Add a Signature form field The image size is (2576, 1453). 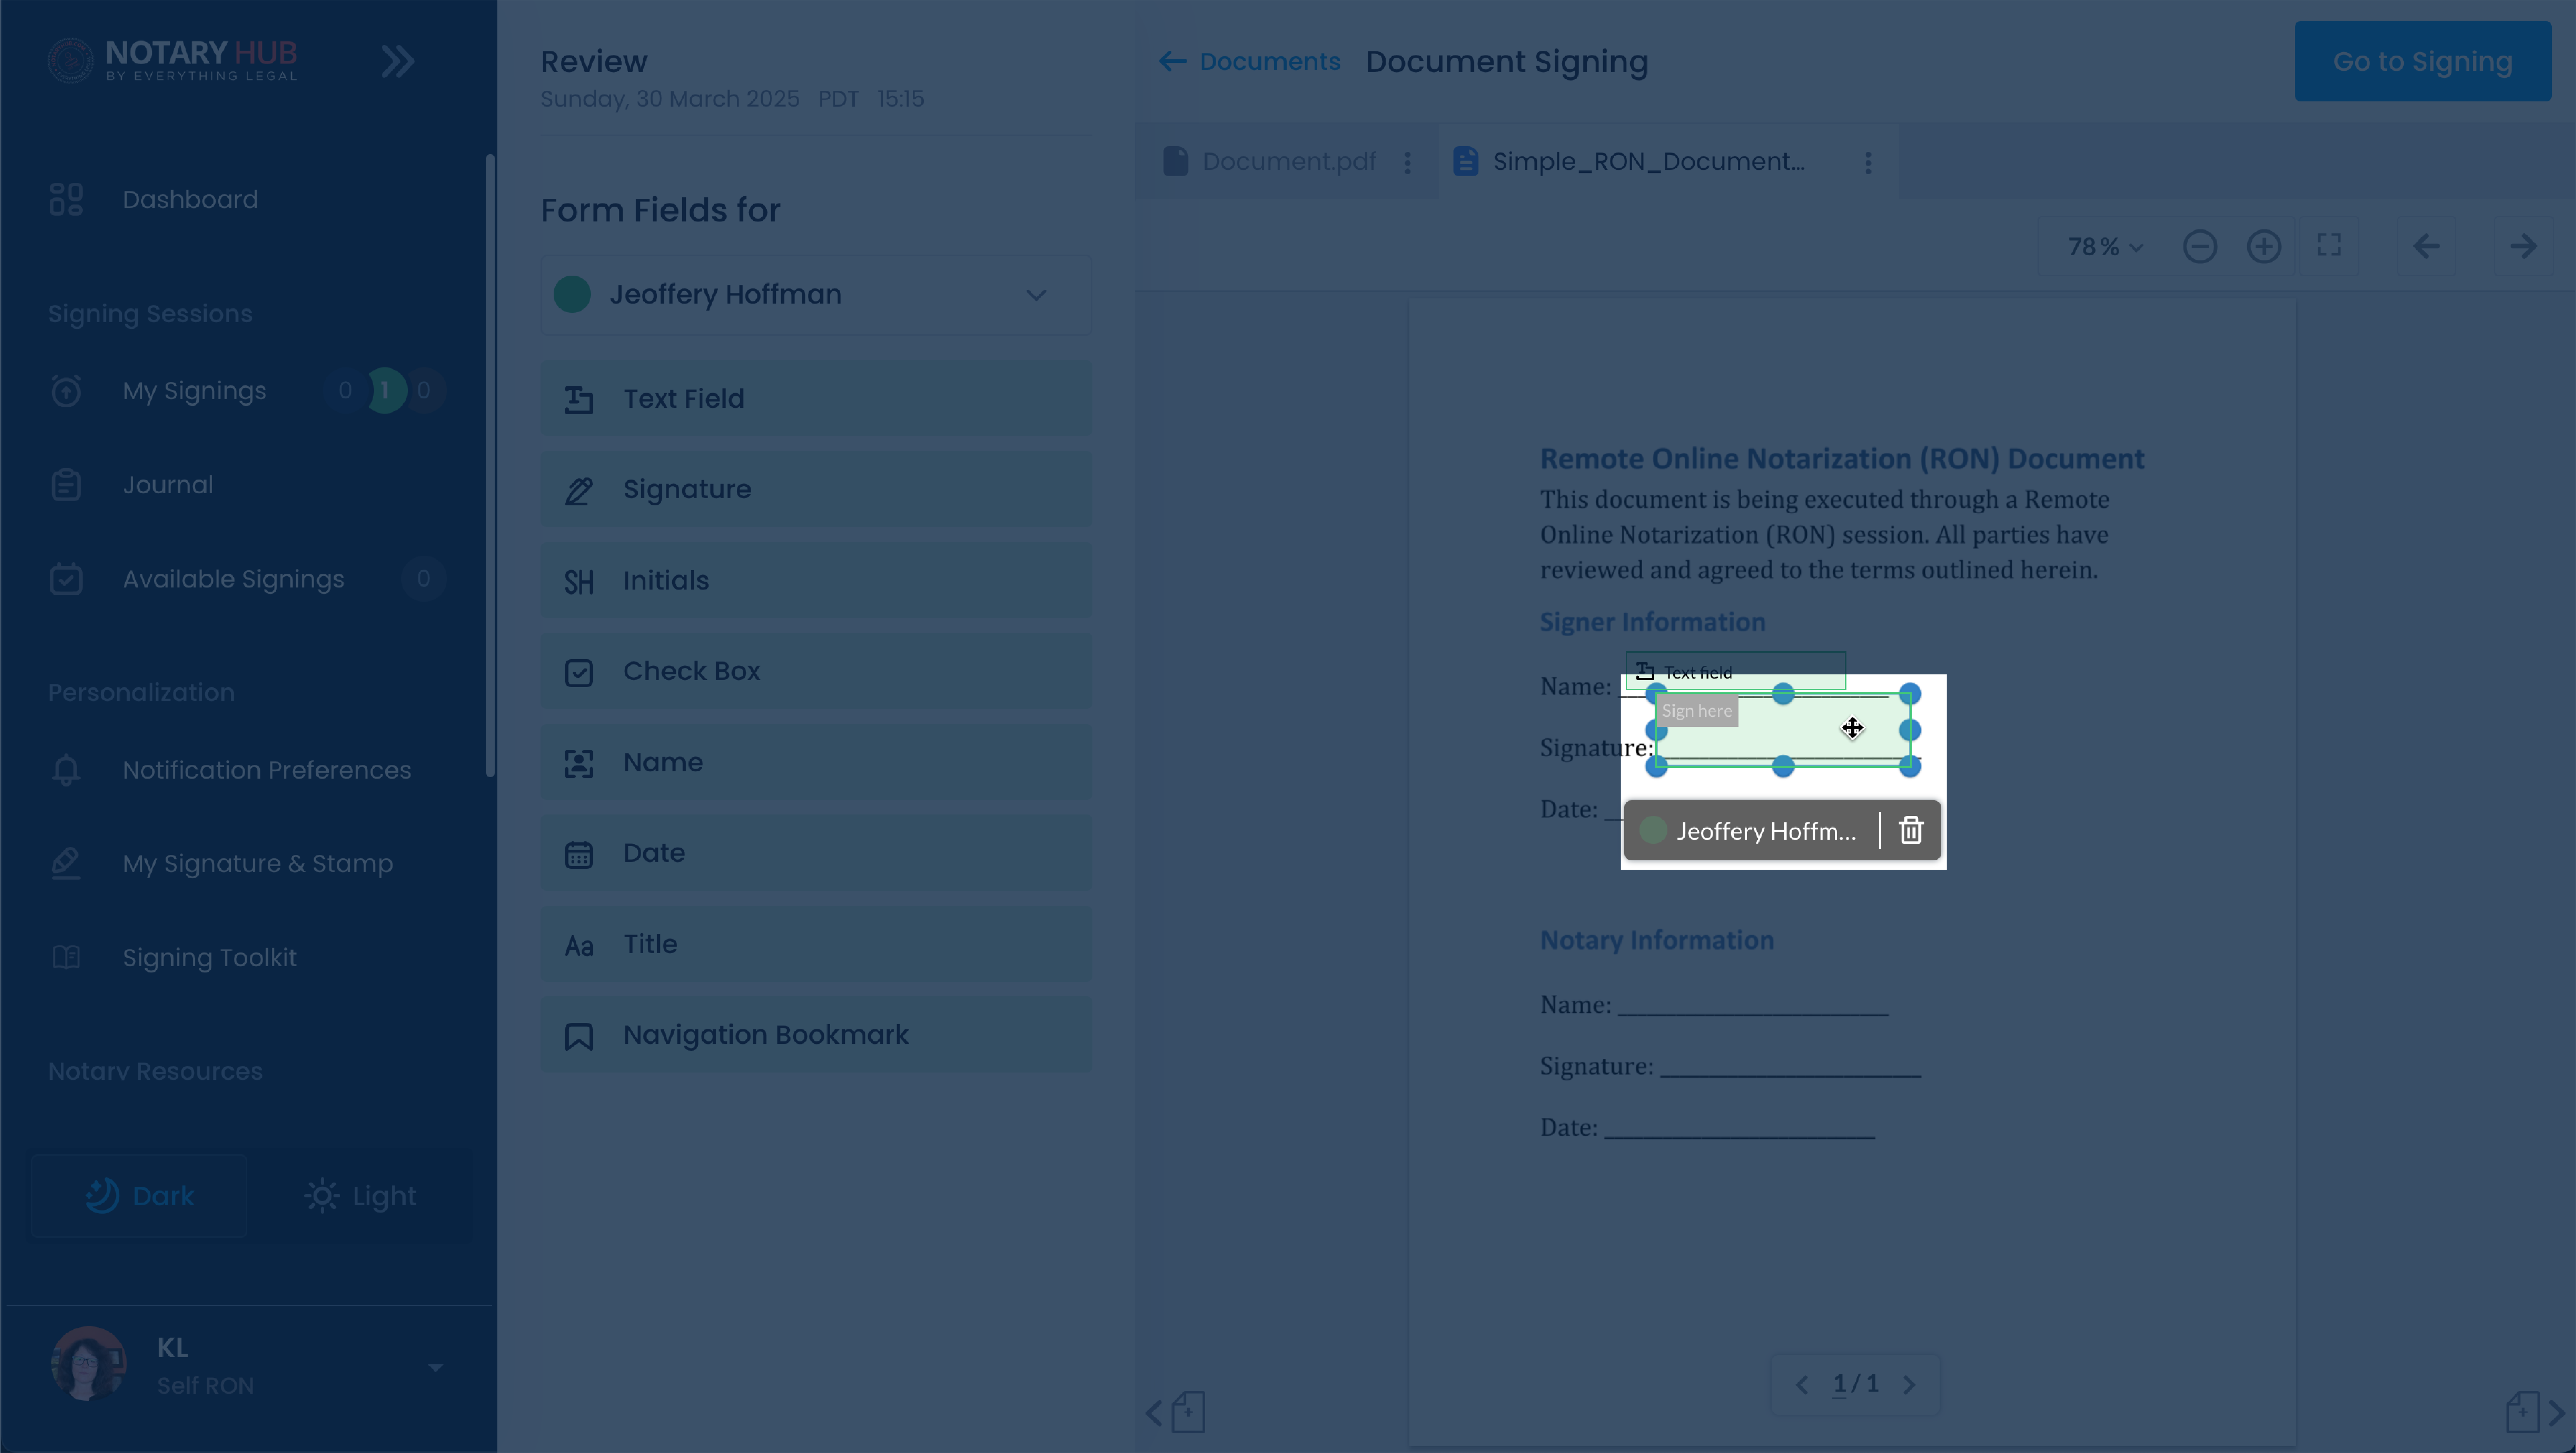(x=816, y=489)
